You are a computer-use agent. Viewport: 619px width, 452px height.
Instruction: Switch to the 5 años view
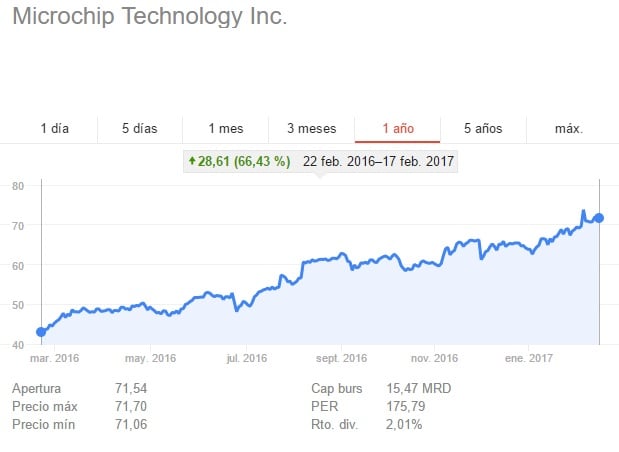tap(483, 128)
